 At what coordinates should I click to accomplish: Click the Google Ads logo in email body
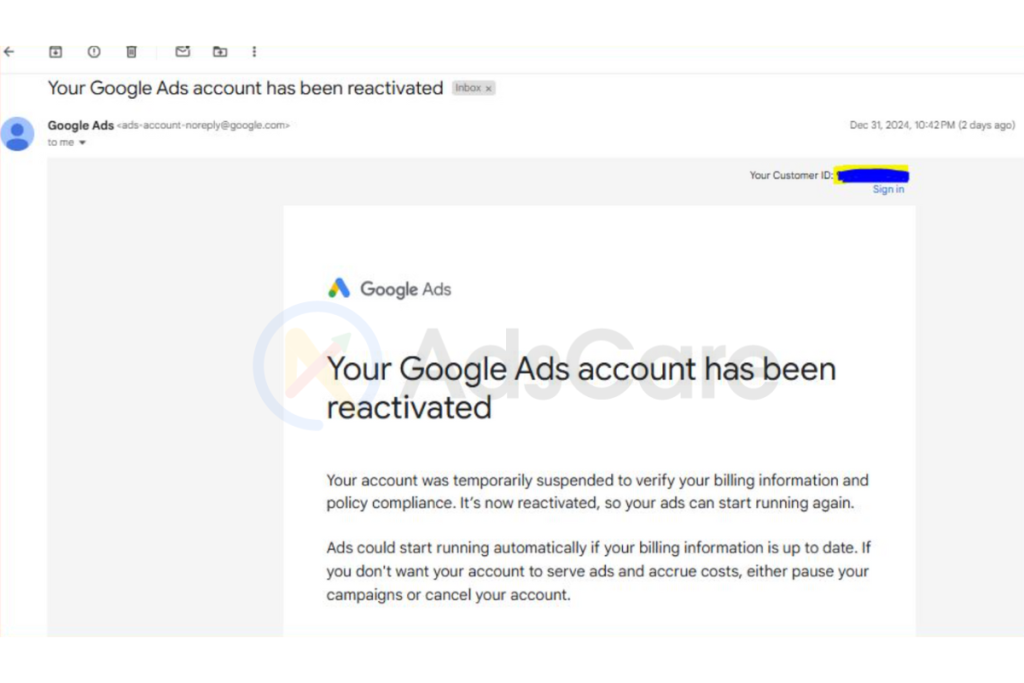click(x=389, y=289)
